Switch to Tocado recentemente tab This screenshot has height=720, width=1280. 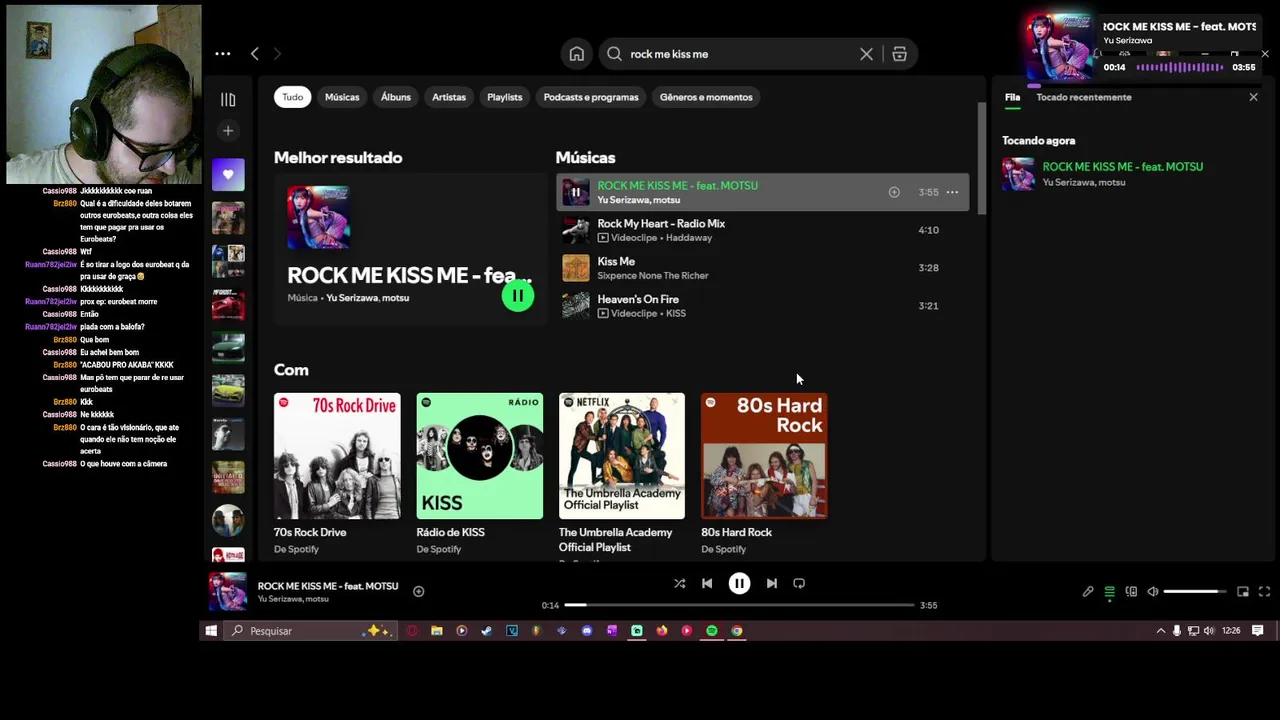pyautogui.click(x=1084, y=97)
